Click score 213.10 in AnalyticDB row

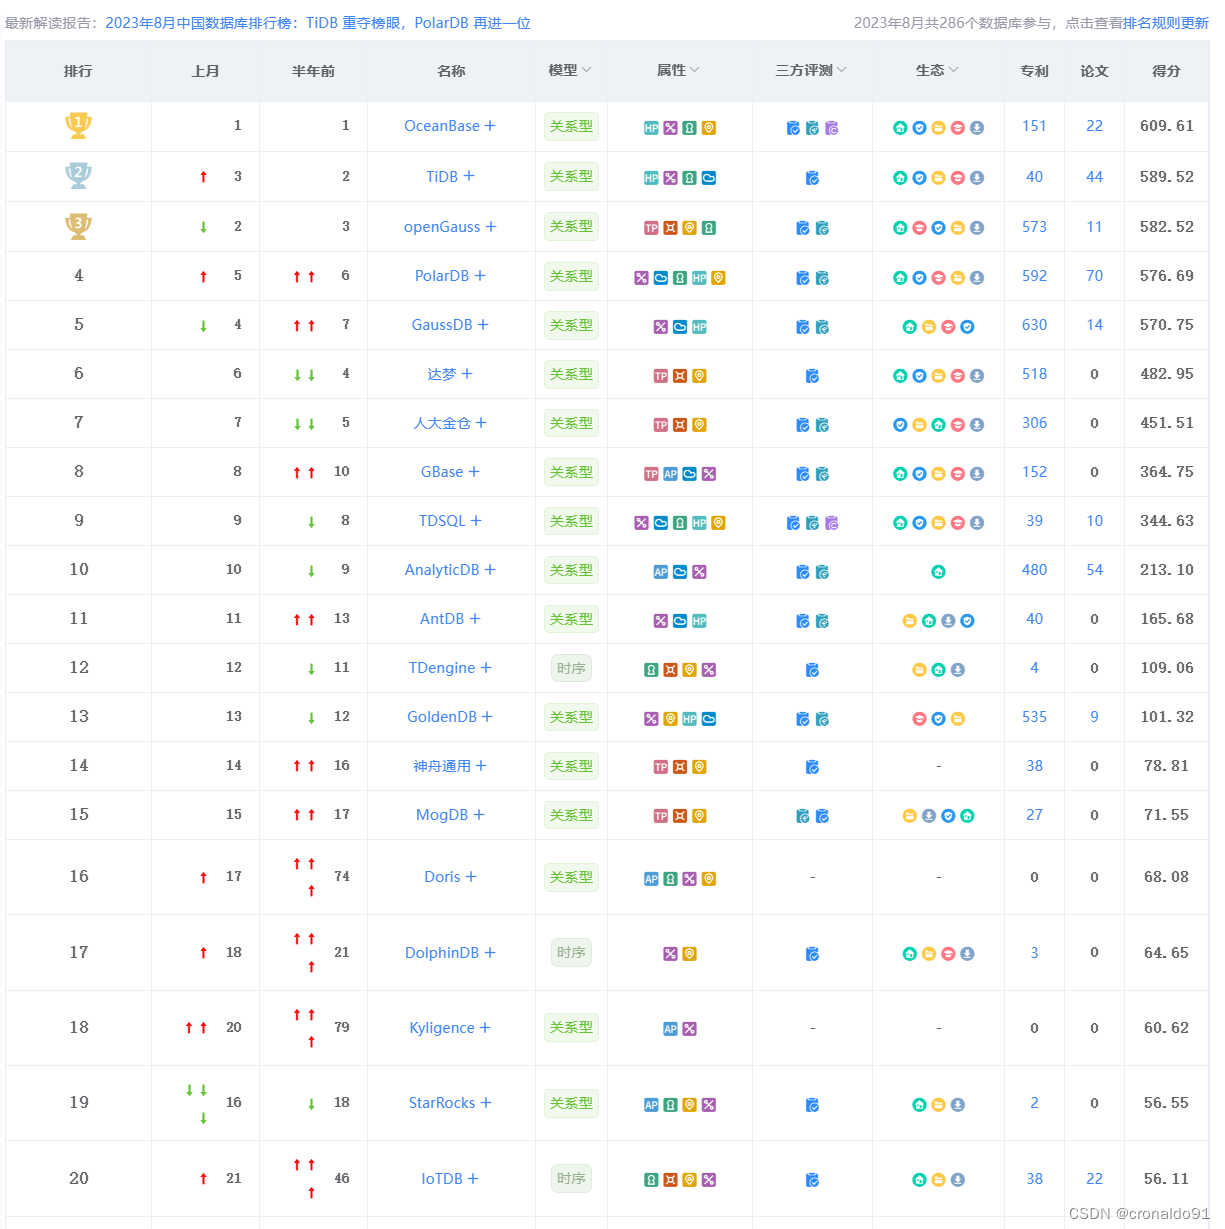pos(1166,570)
